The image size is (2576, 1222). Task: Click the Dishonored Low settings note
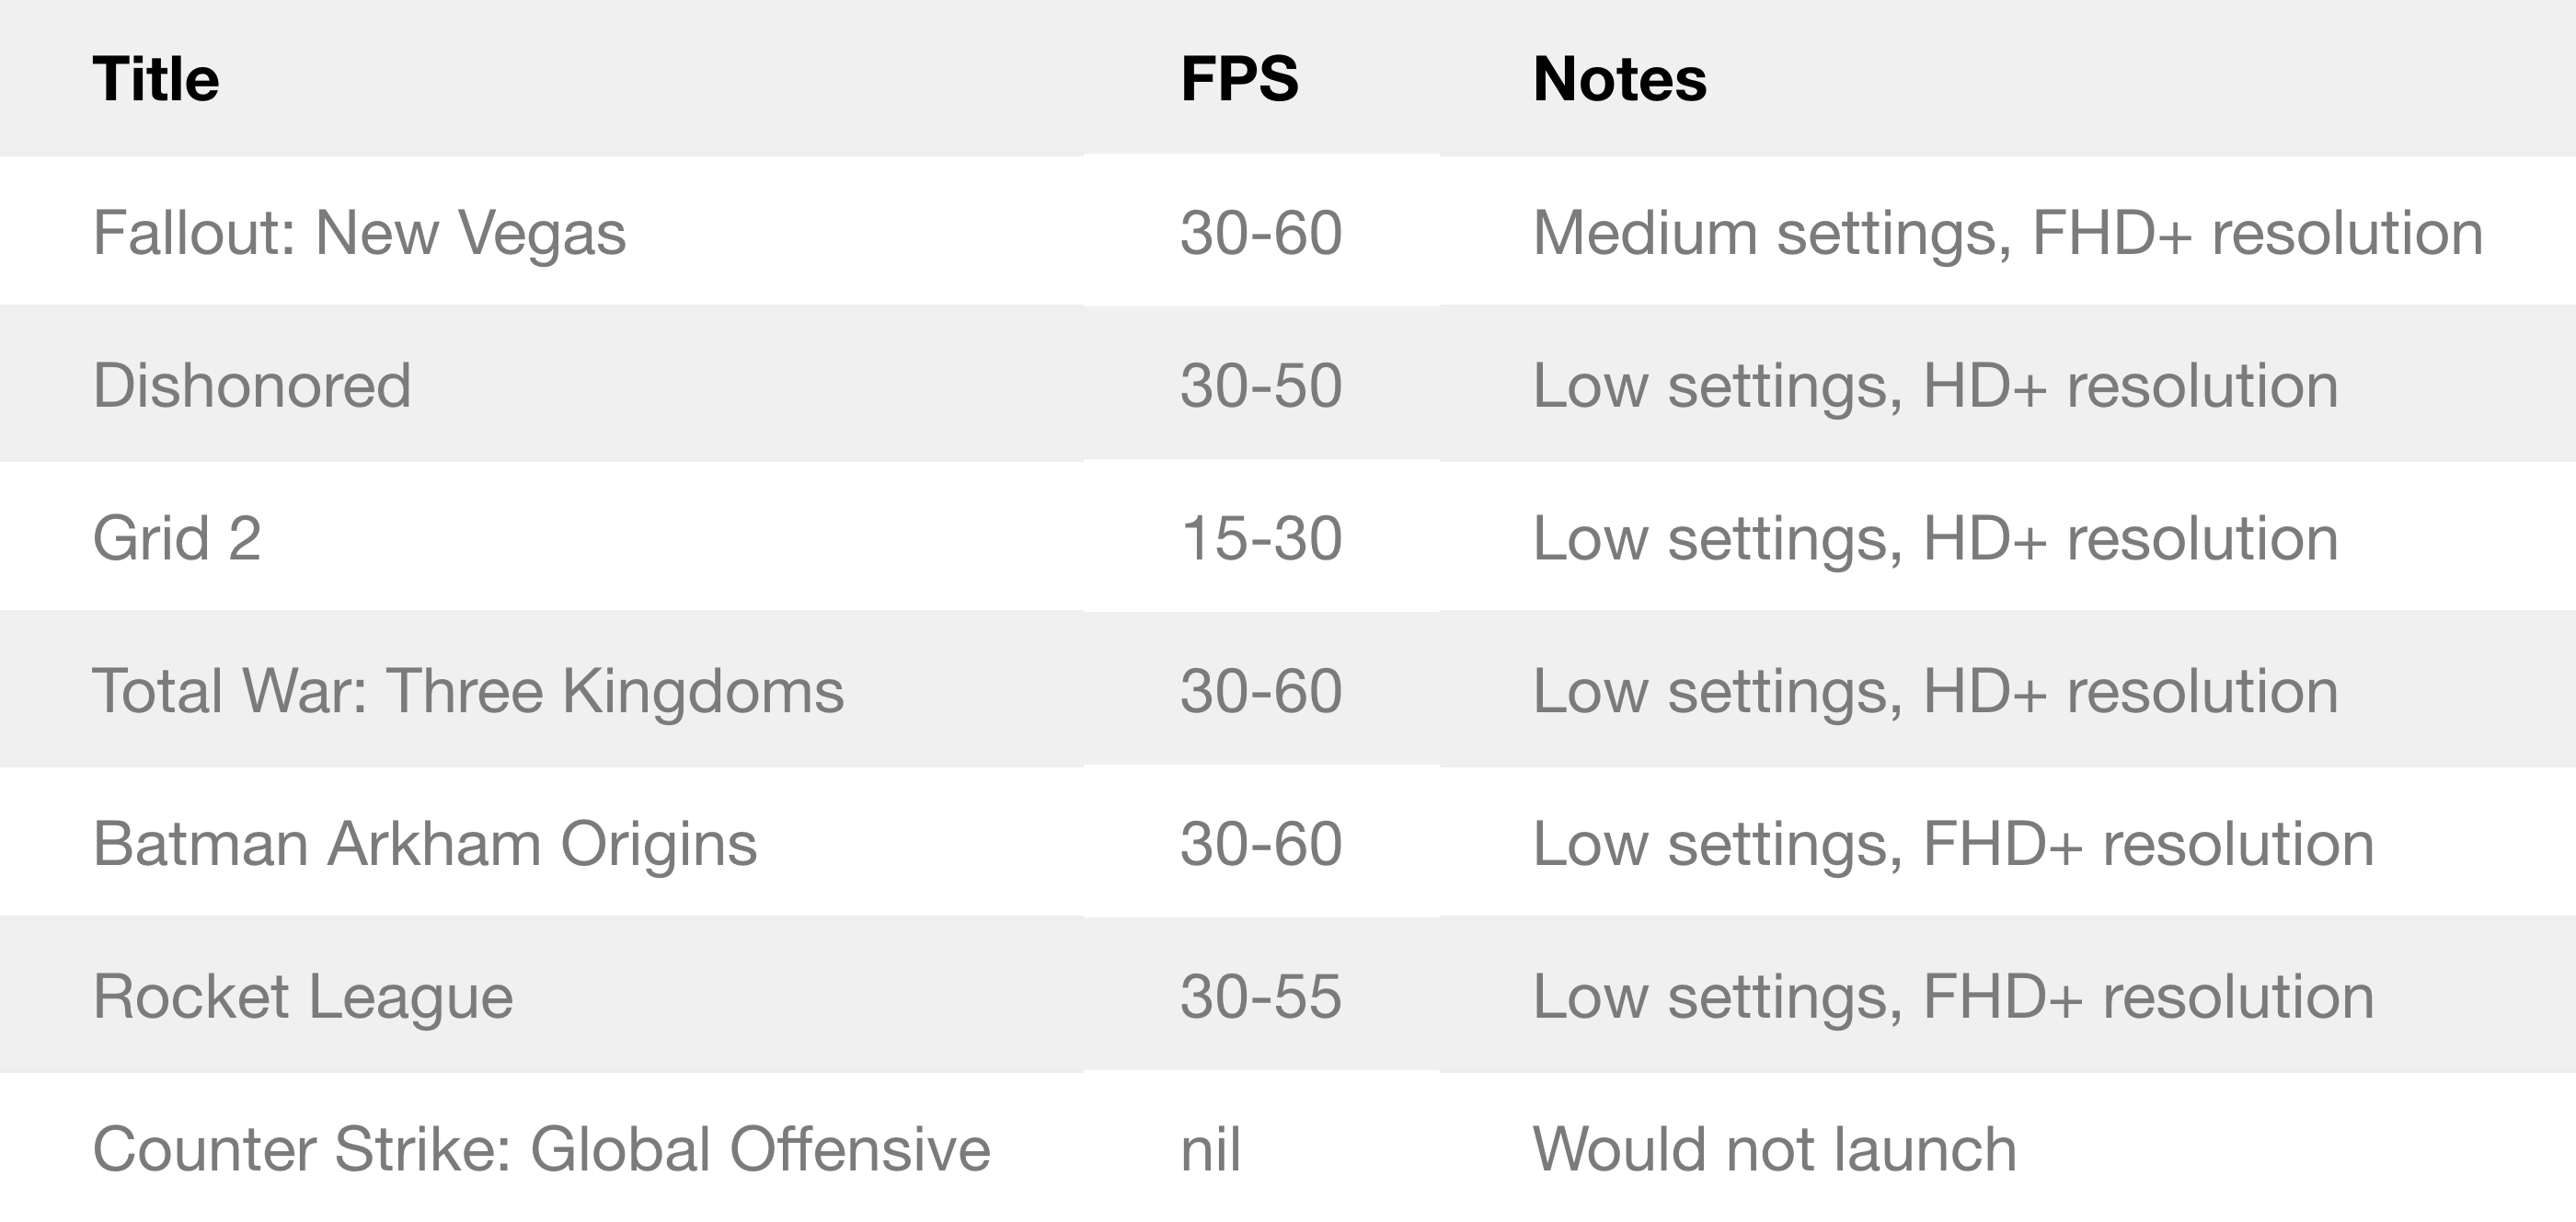point(1935,386)
